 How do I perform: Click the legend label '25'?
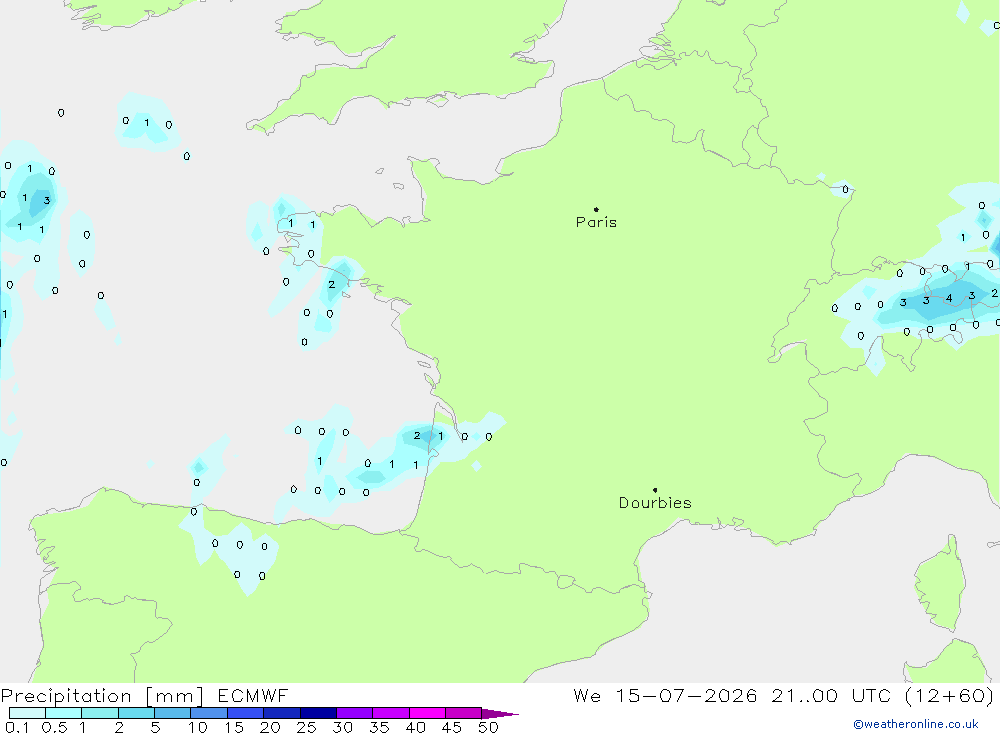pyautogui.click(x=307, y=727)
